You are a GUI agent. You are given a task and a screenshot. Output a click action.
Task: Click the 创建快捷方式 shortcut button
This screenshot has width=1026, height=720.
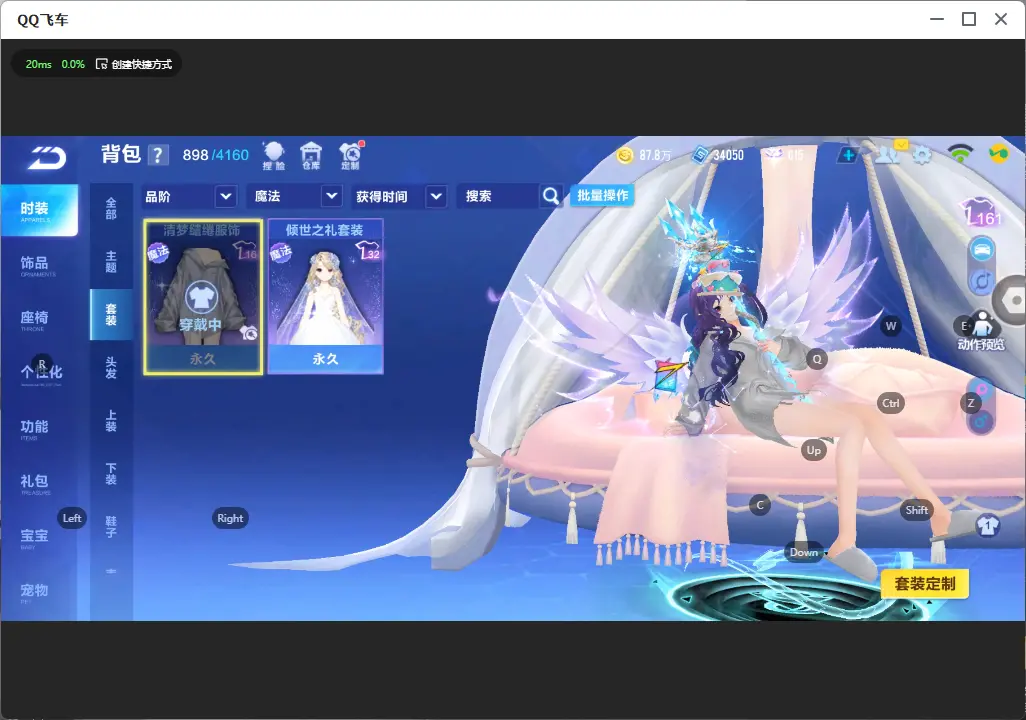[x=134, y=64]
